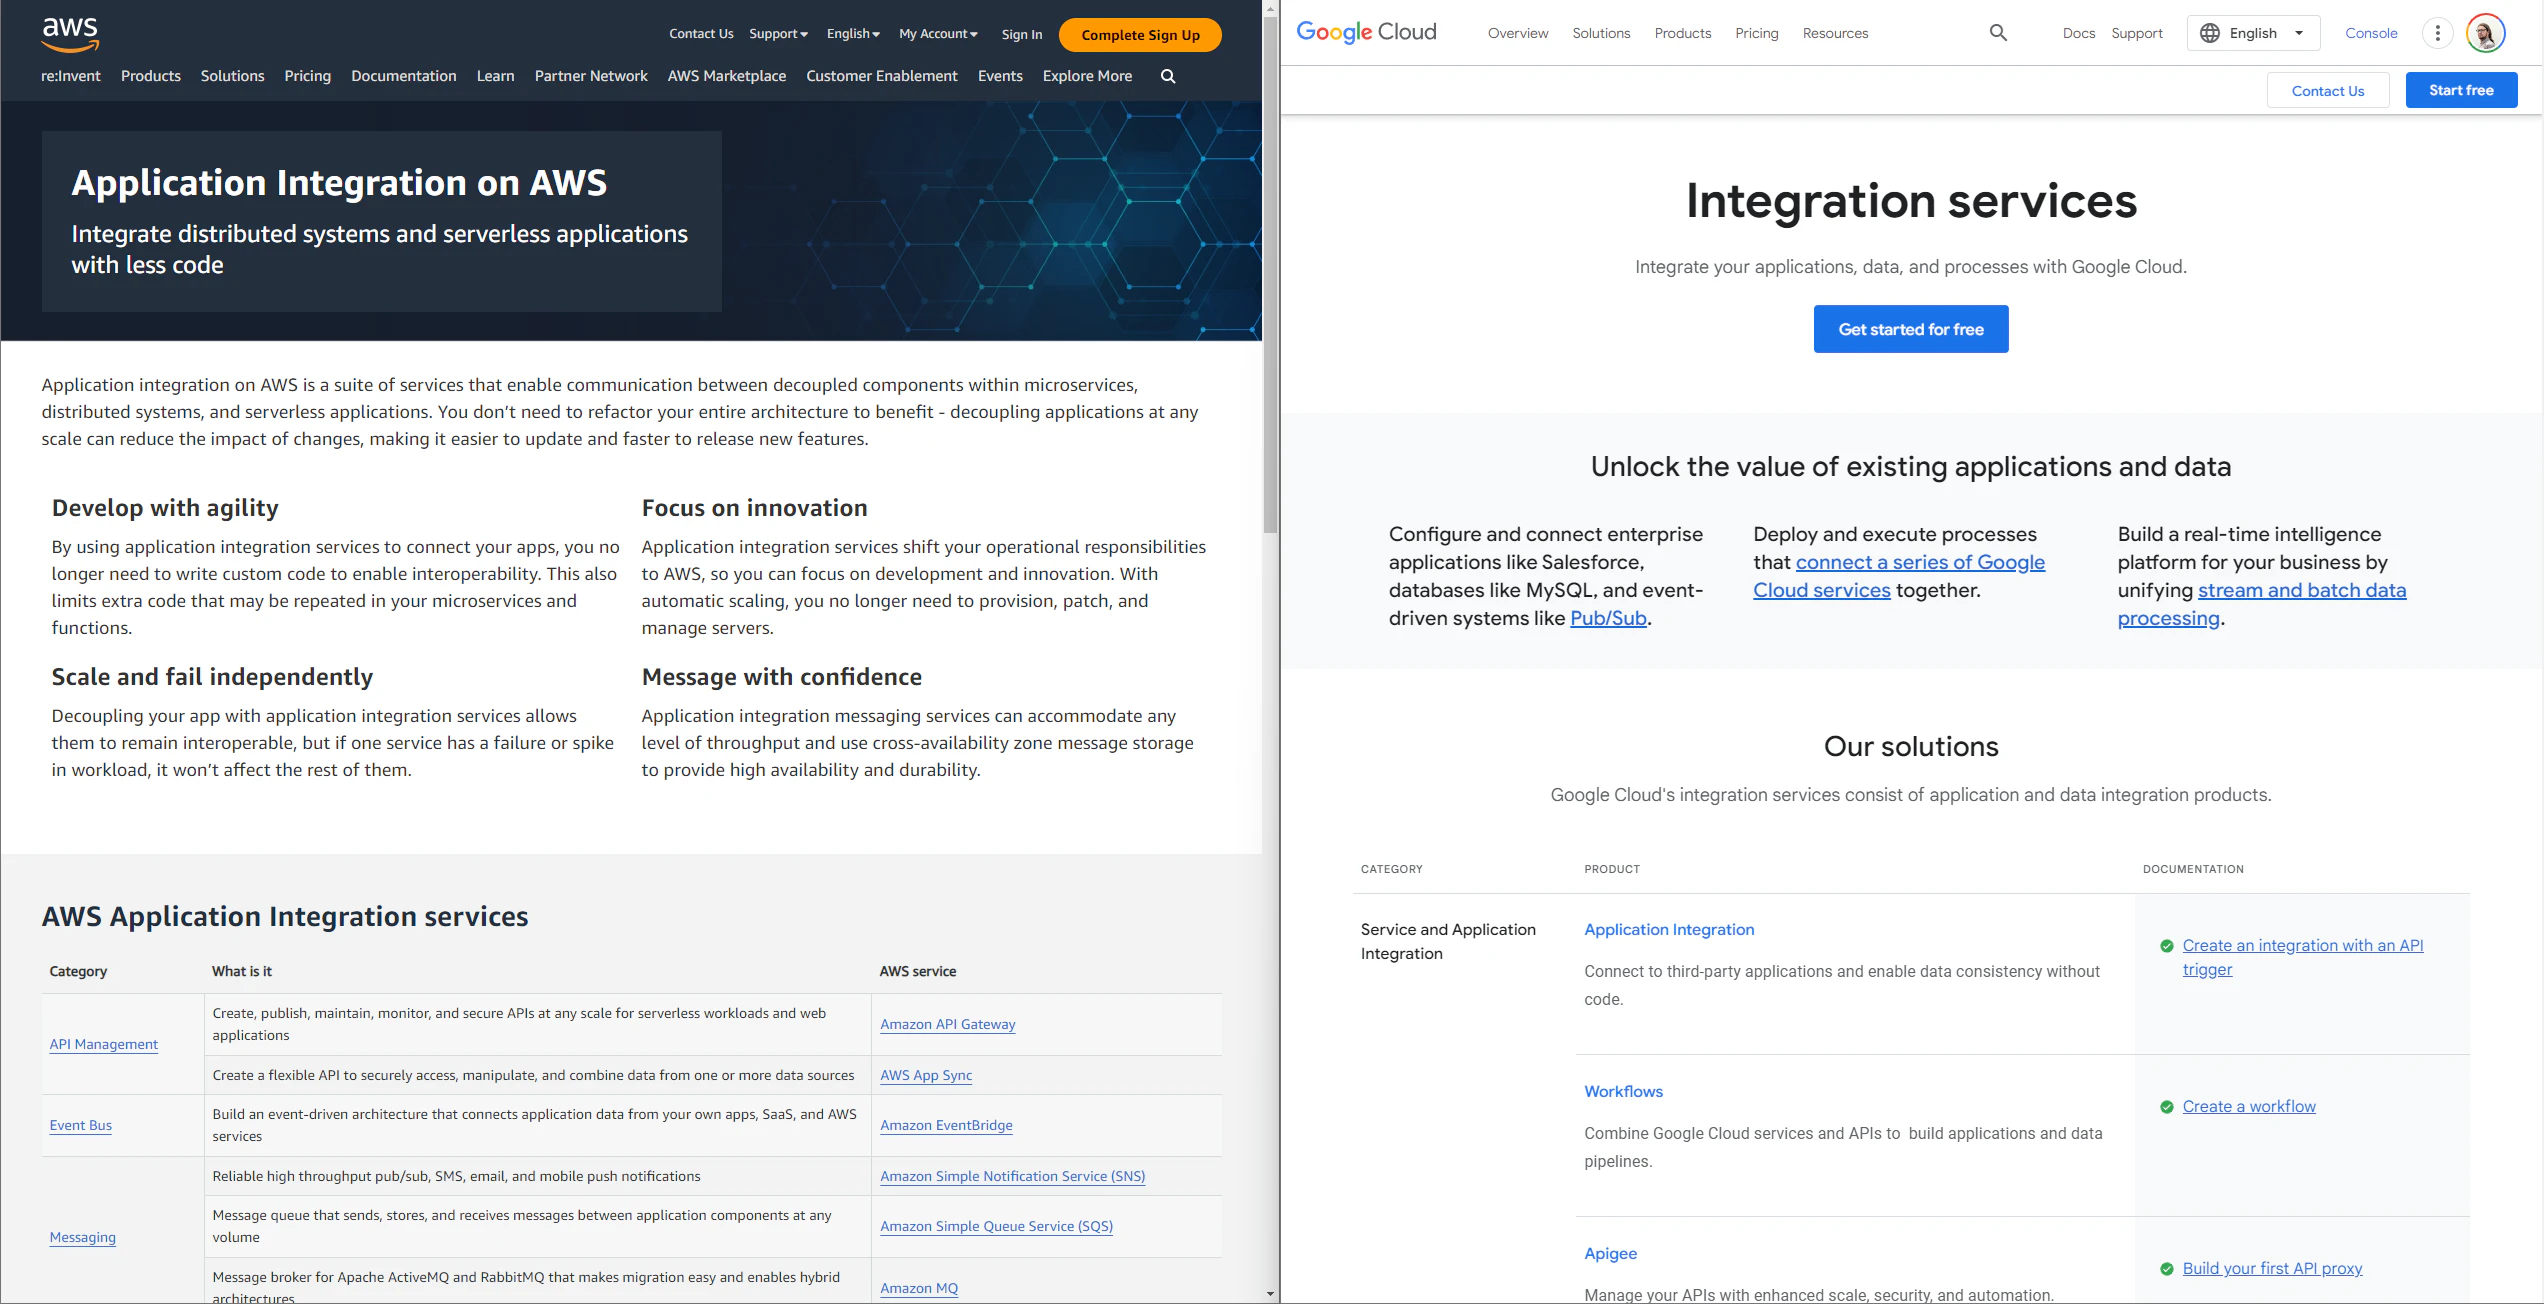Expand the Support dropdown

pos(778,34)
